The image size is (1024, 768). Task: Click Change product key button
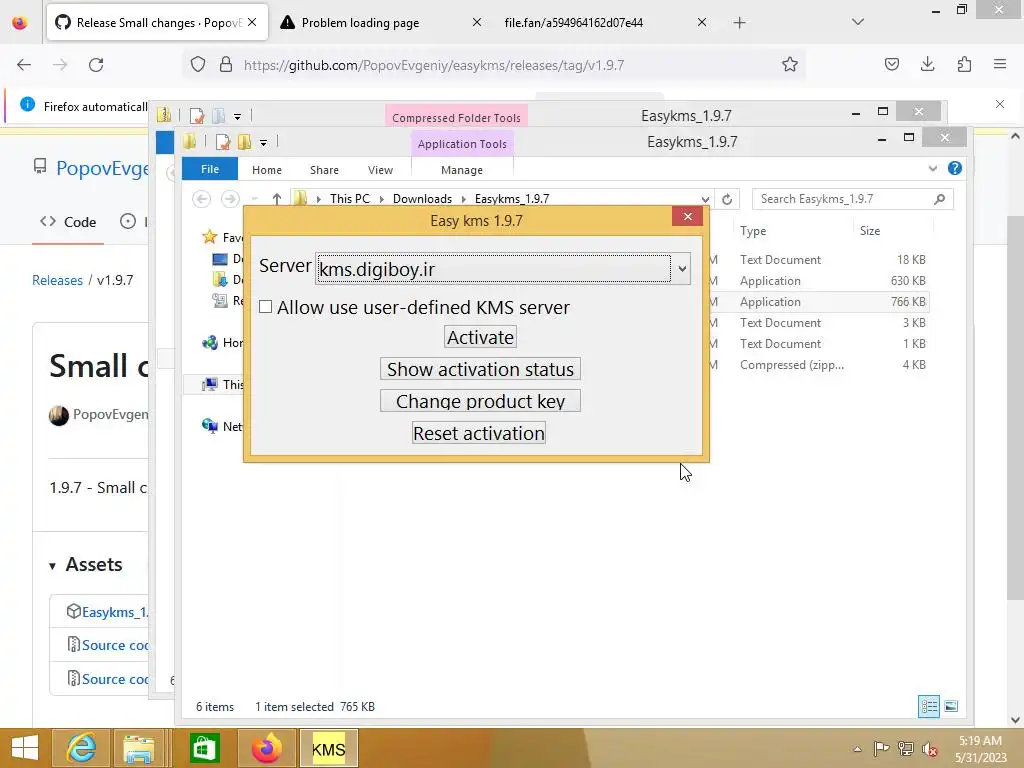coord(480,401)
